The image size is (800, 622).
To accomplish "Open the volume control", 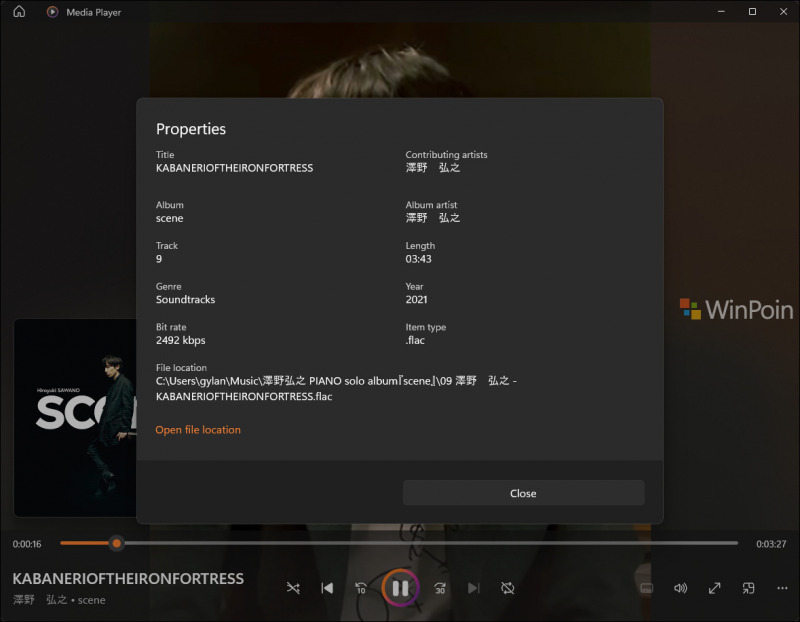I will coord(681,588).
